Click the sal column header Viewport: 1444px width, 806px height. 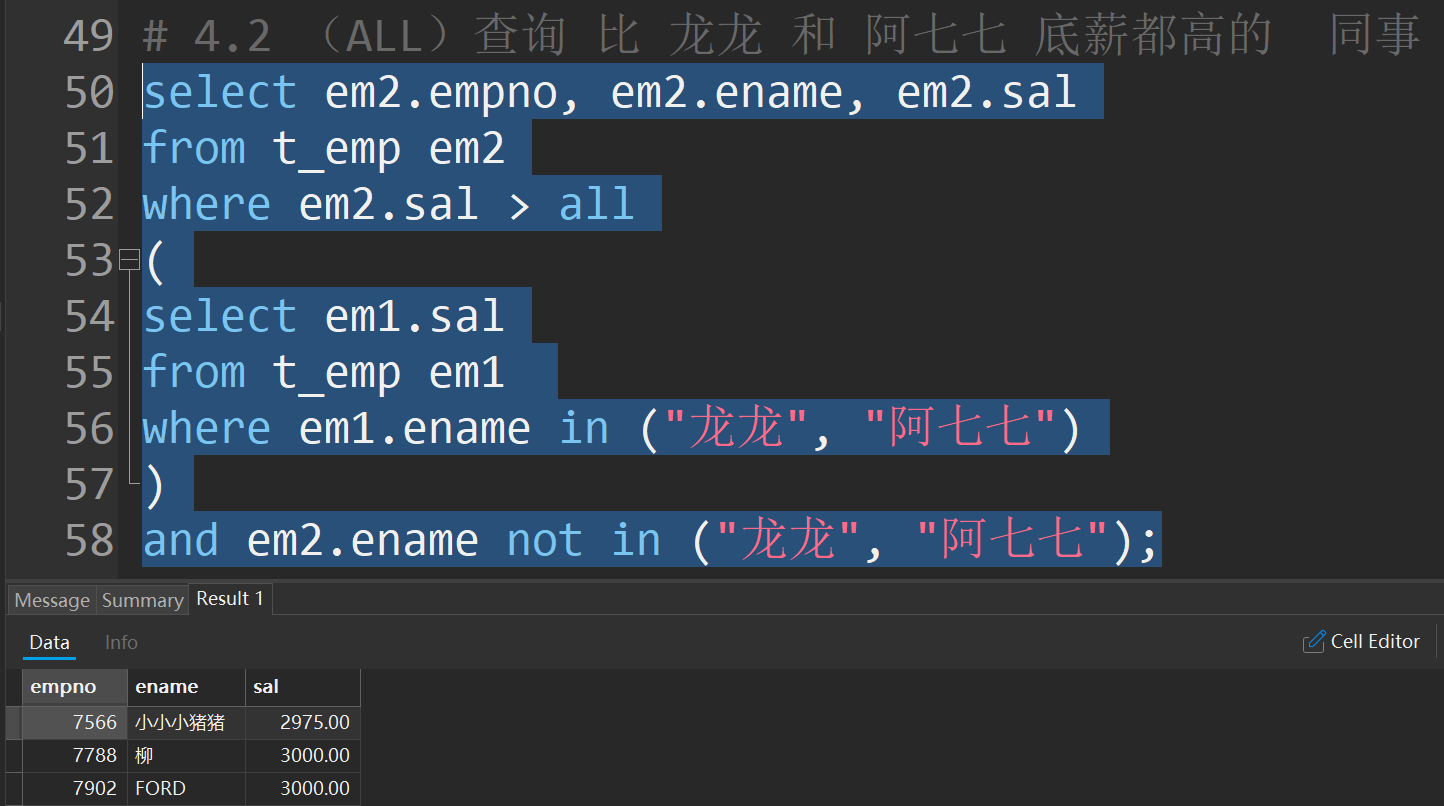[x=302, y=687]
